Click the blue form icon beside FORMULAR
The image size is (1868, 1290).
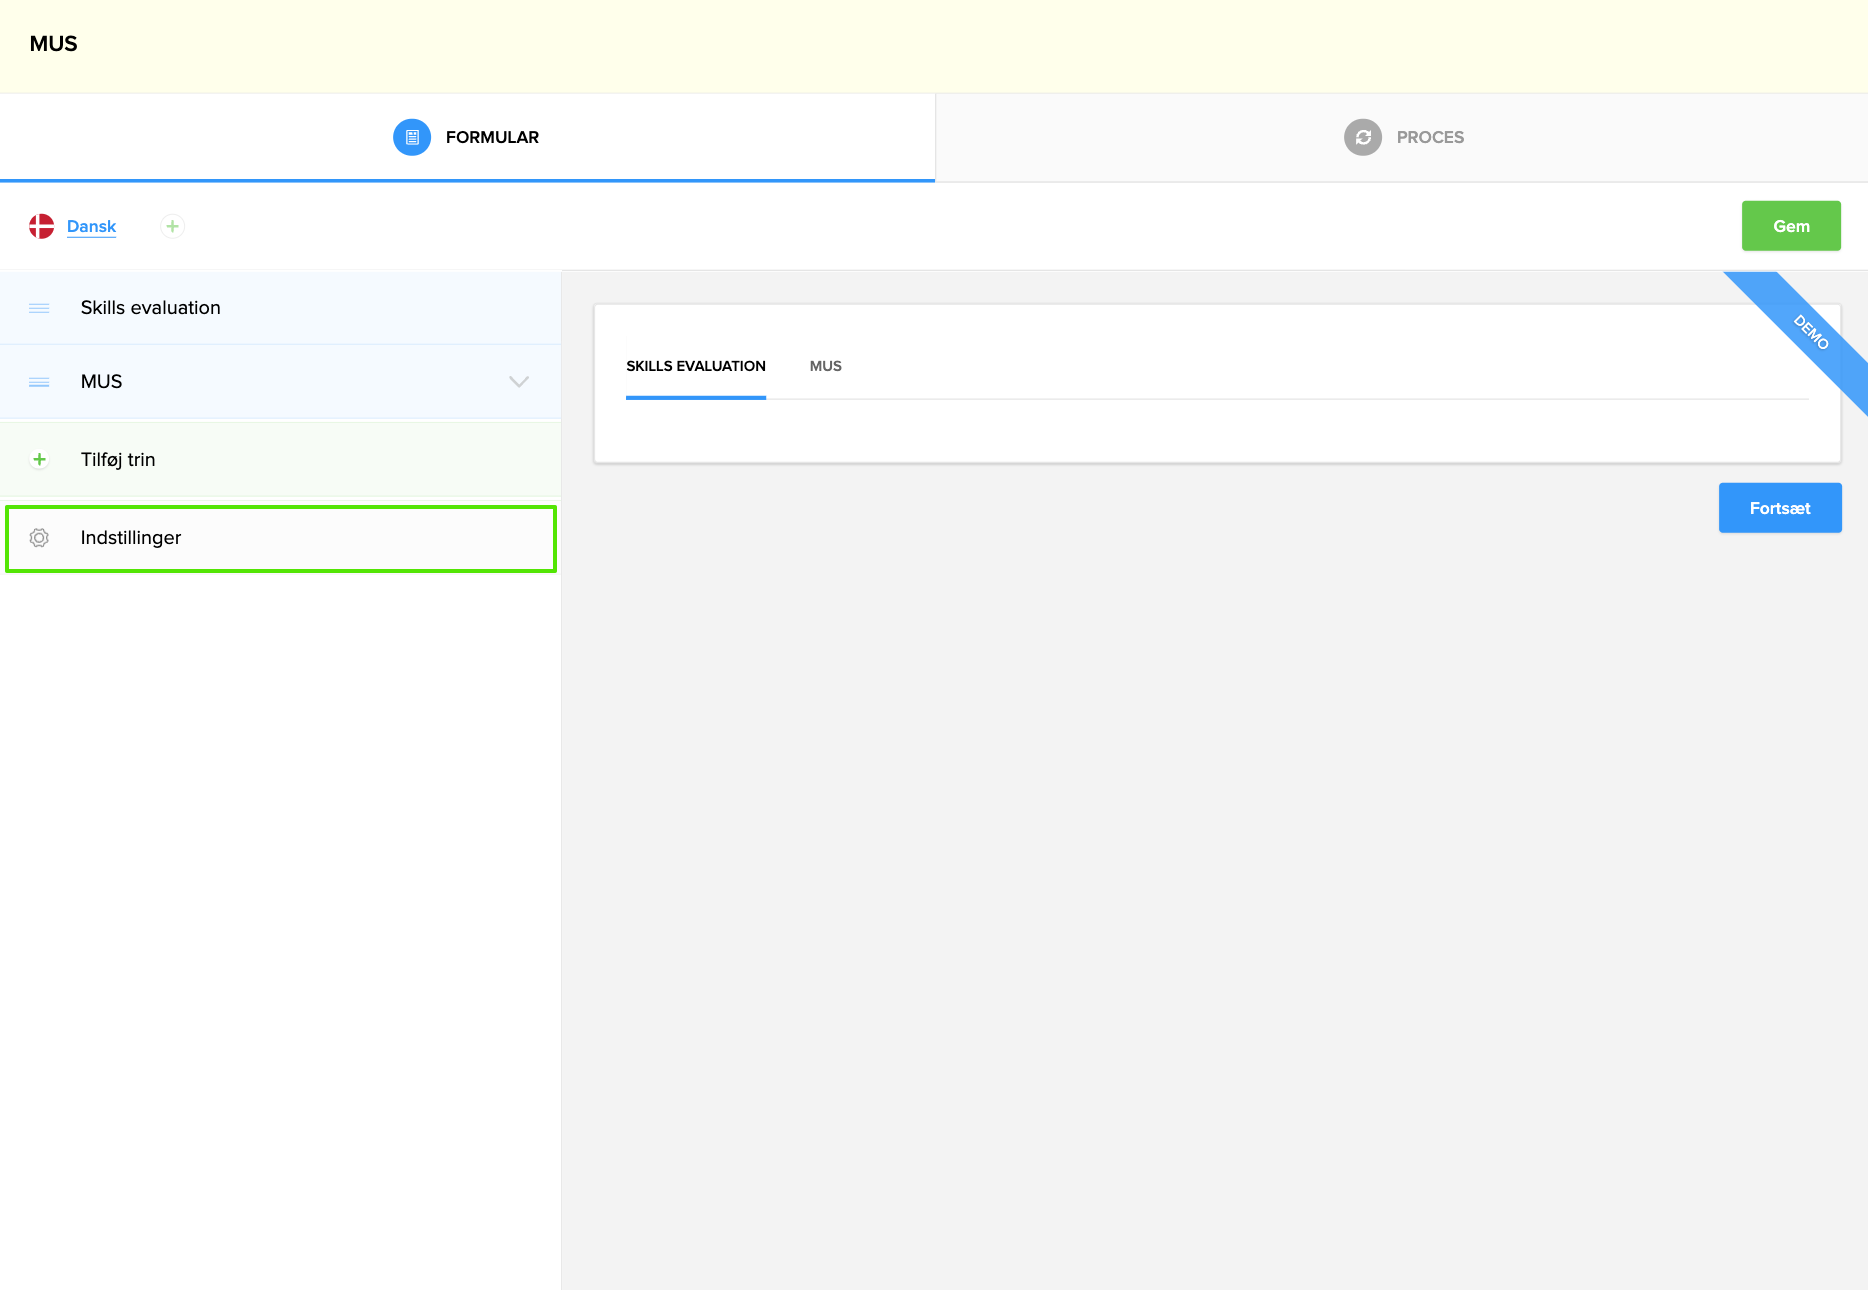411,137
